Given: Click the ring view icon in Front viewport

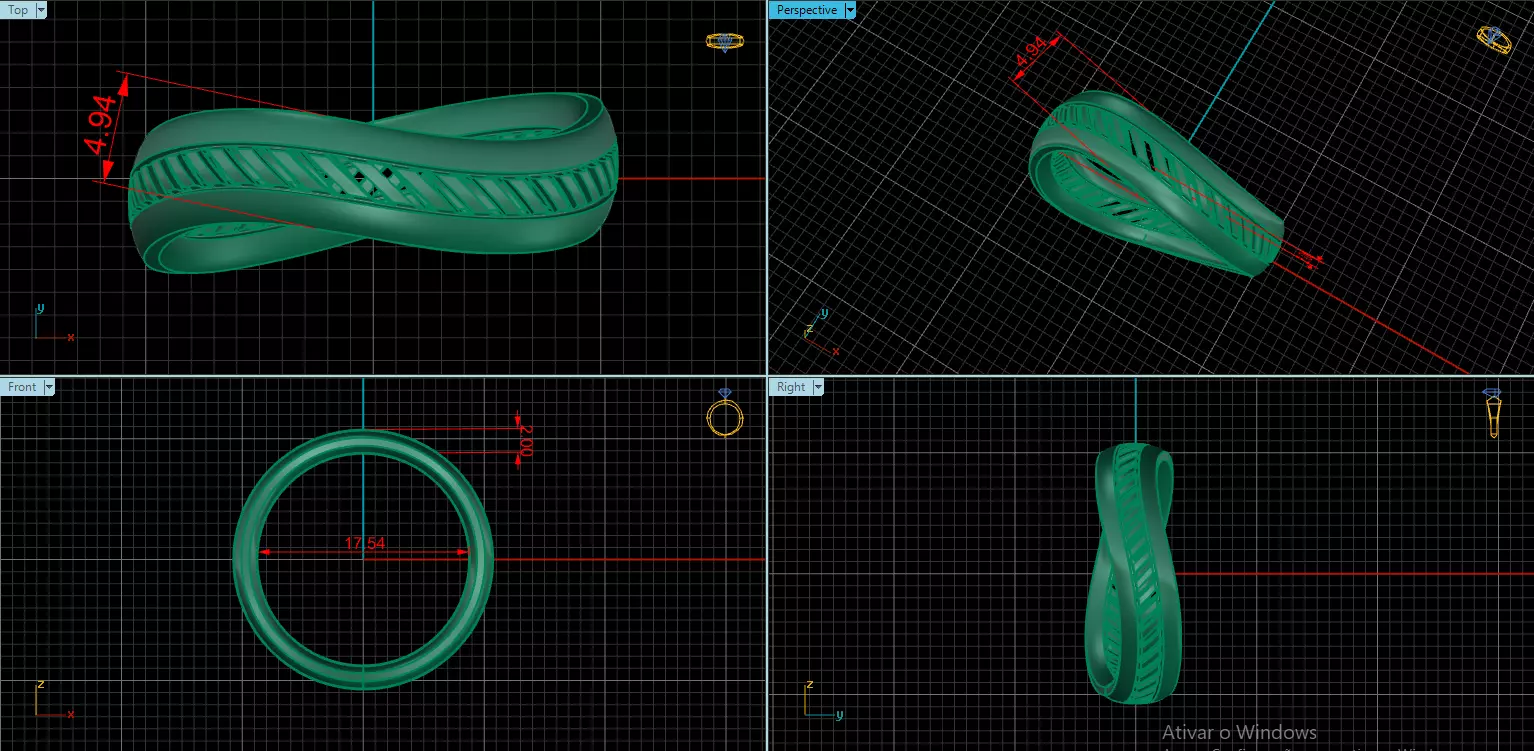Looking at the screenshot, I should coord(725,412).
